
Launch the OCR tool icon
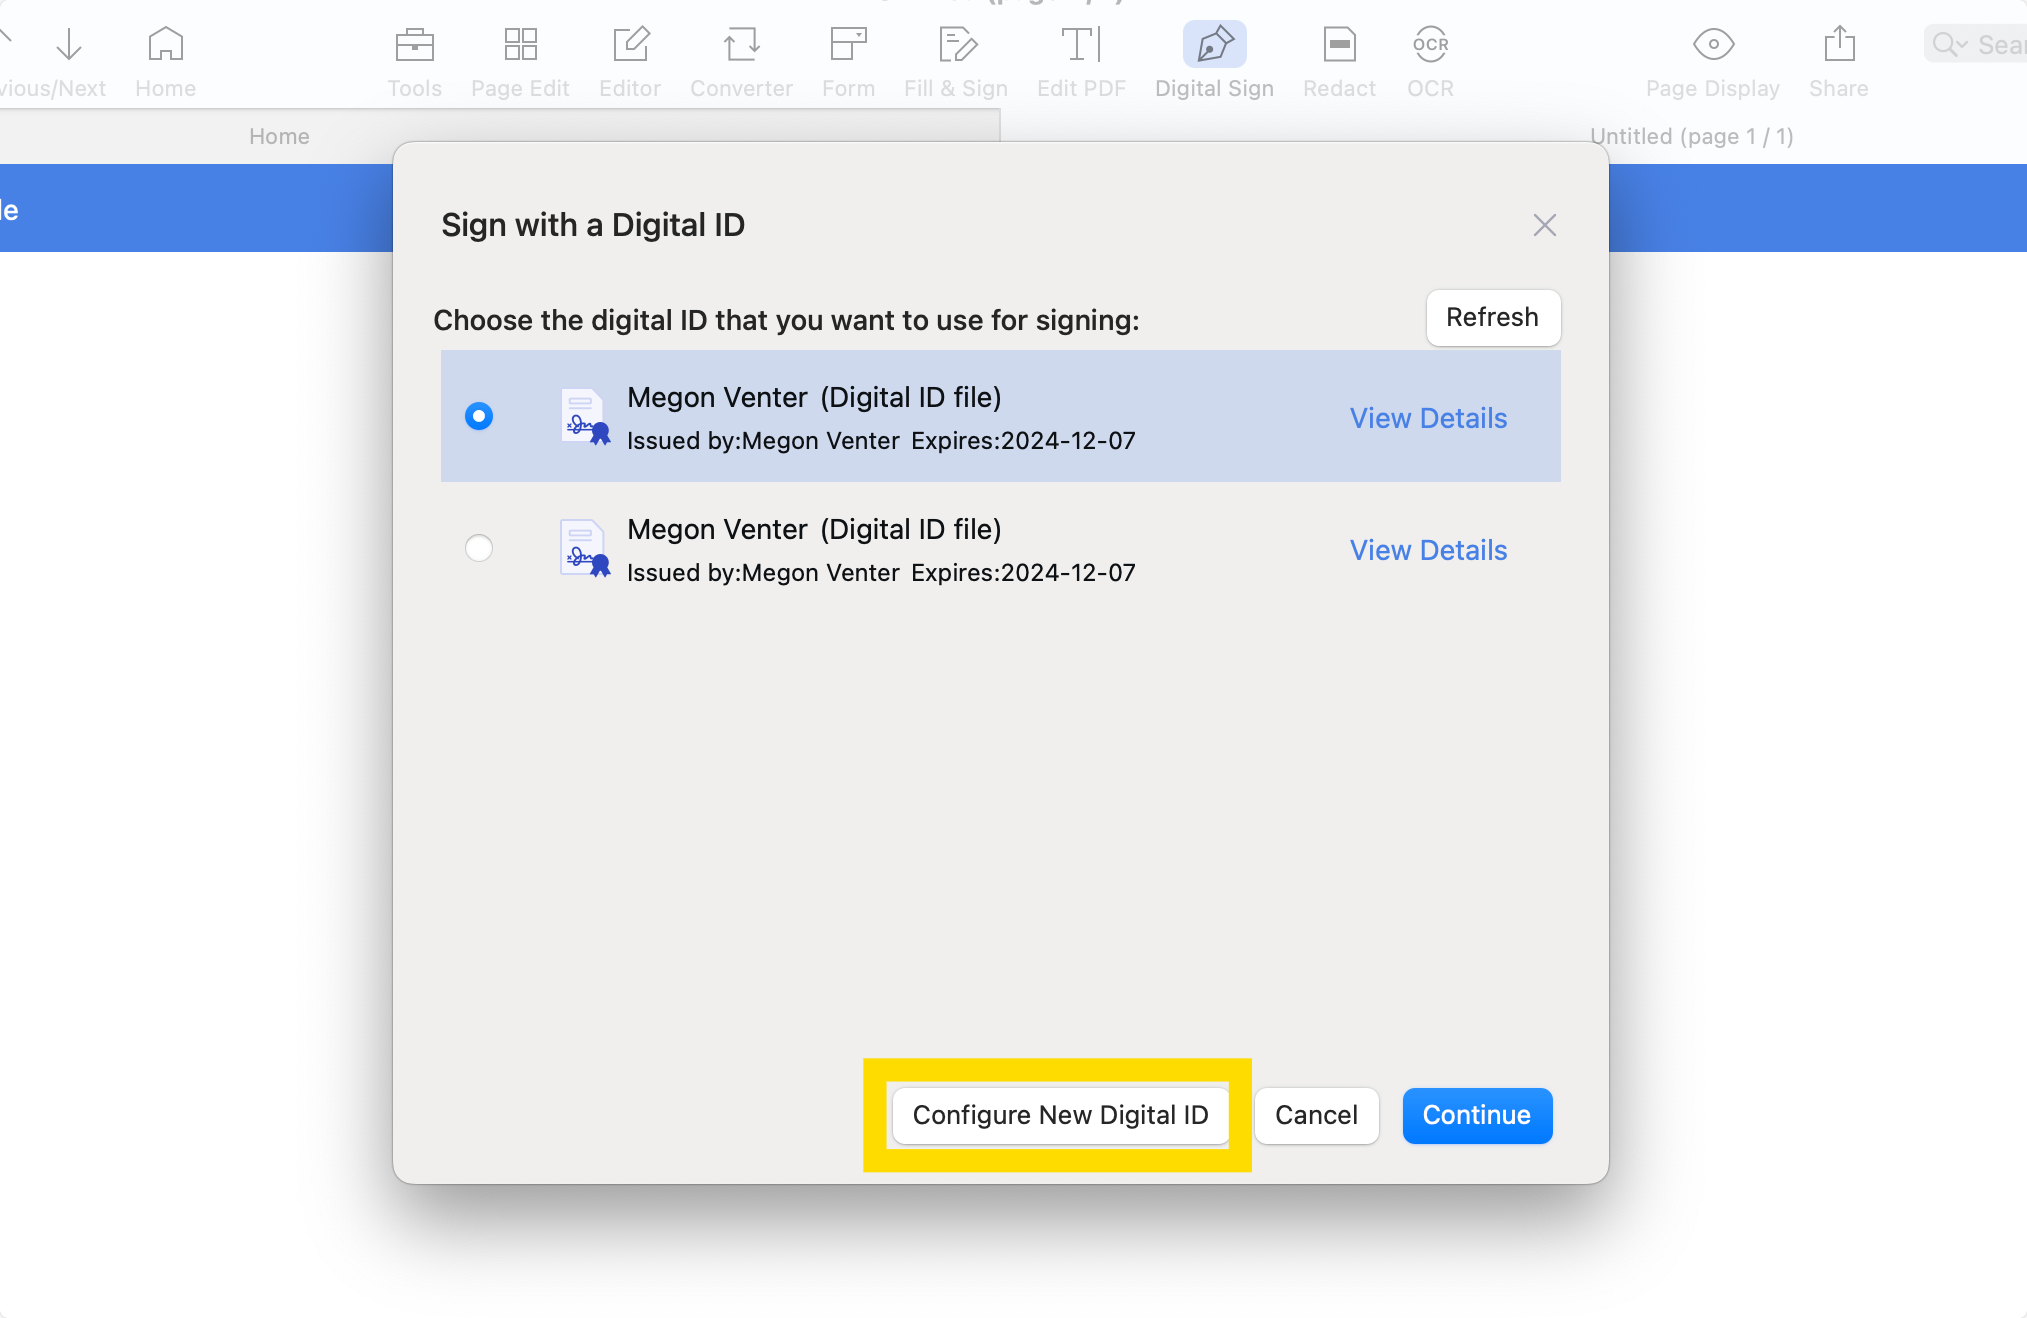(x=1430, y=45)
